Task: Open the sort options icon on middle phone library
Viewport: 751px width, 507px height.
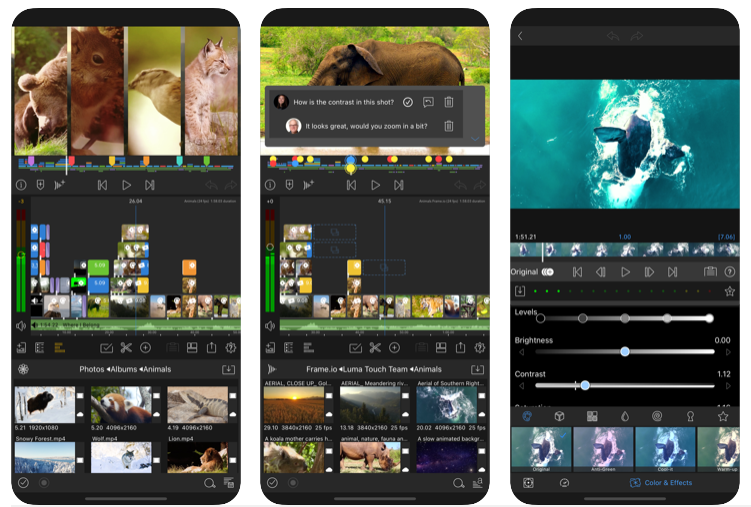Action: pyautogui.click(x=478, y=483)
